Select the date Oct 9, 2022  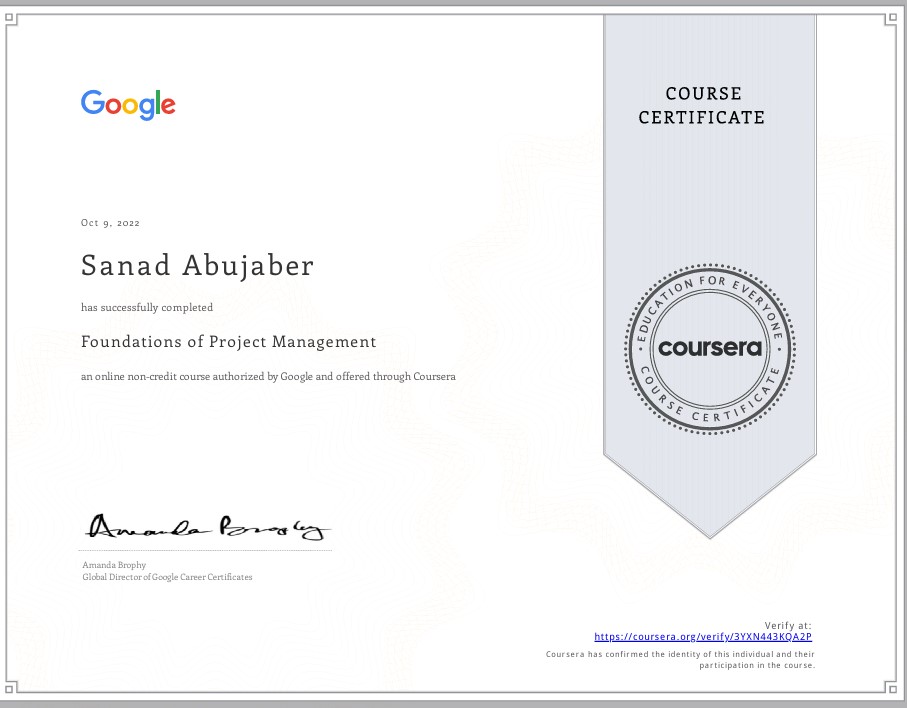tap(110, 222)
